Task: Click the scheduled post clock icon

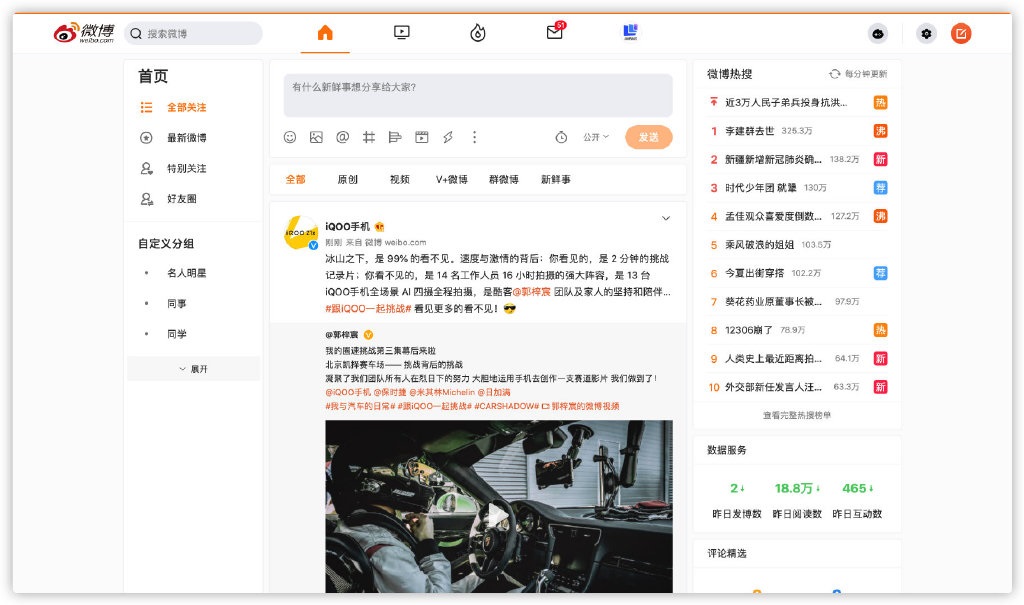Action: [x=560, y=137]
